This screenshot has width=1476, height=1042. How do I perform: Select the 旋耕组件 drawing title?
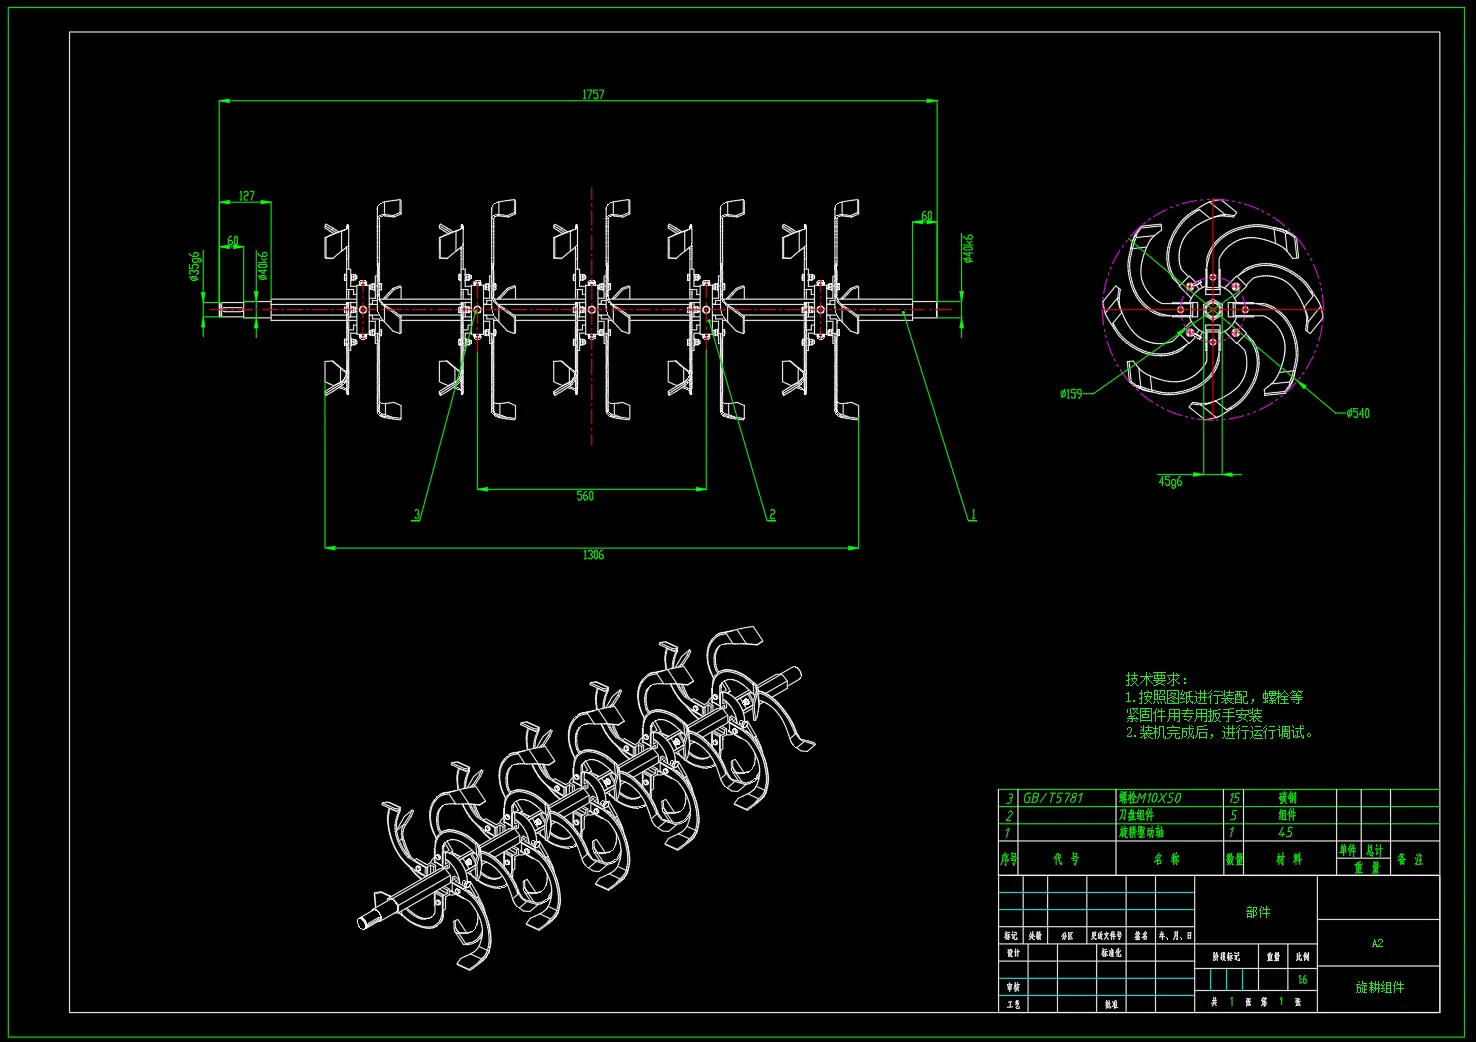[x=1380, y=987]
